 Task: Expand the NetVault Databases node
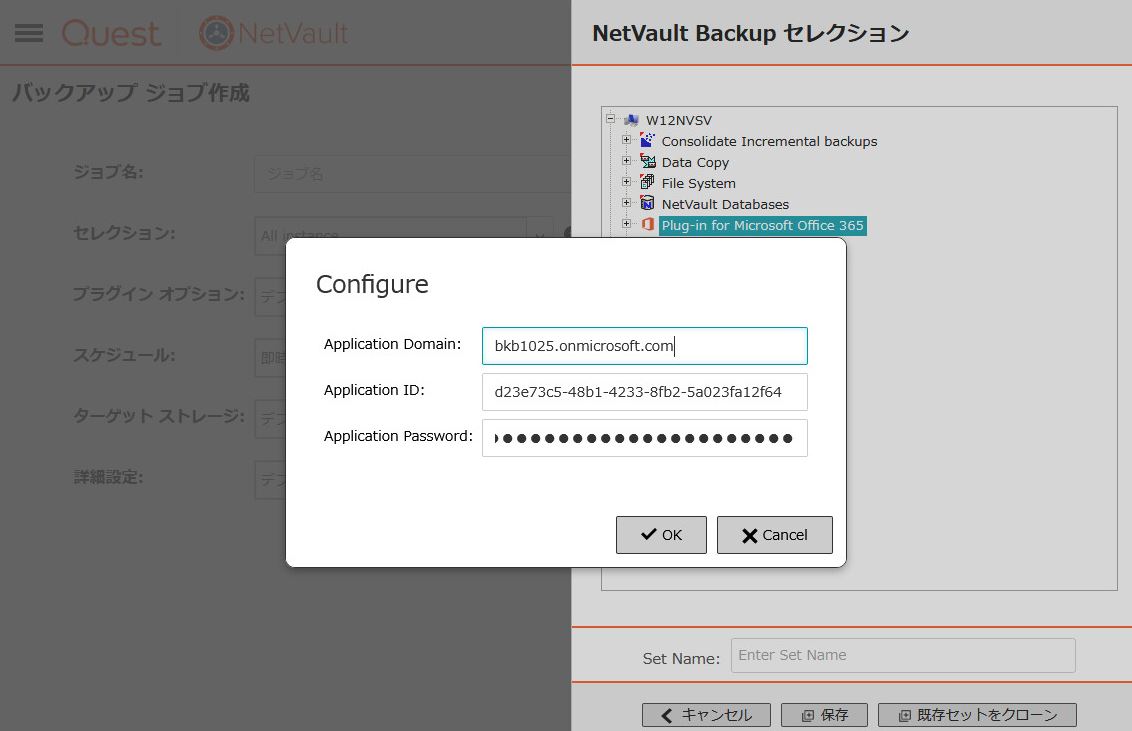tap(627, 203)
